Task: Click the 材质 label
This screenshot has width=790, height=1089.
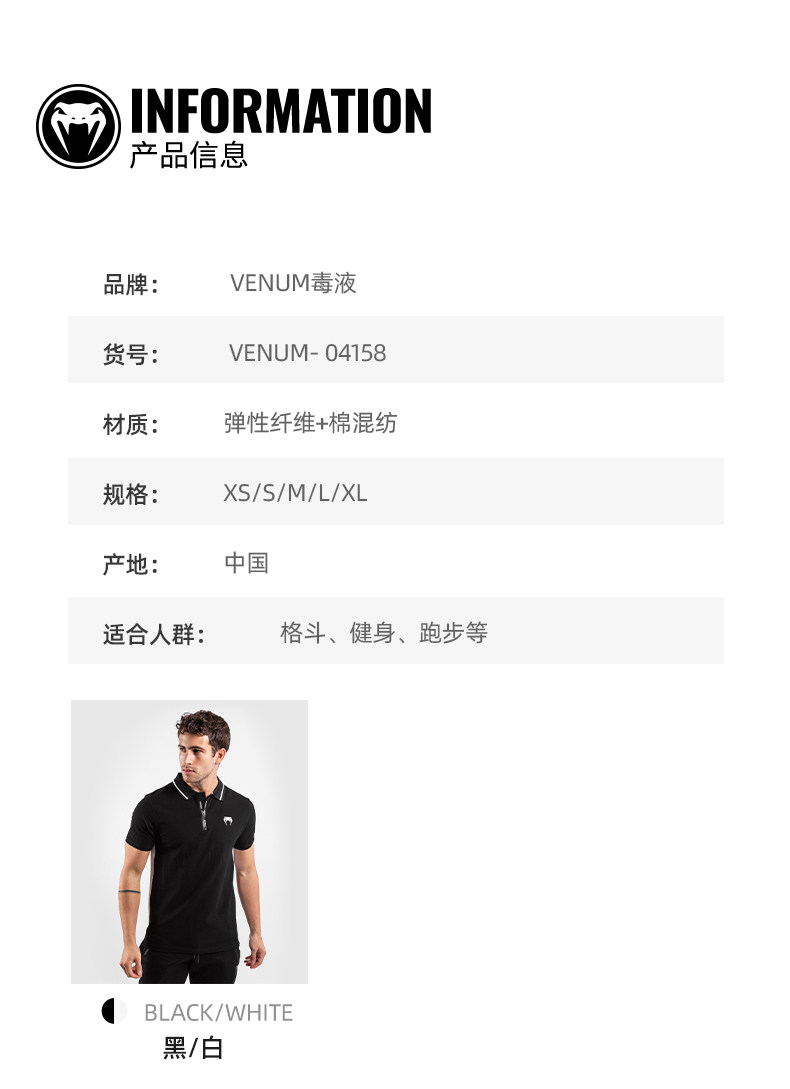Action: pos(131,424)
